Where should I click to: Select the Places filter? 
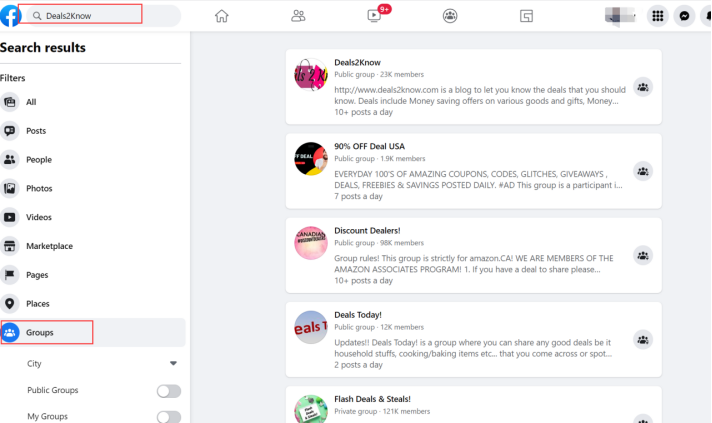click(93, 304)
